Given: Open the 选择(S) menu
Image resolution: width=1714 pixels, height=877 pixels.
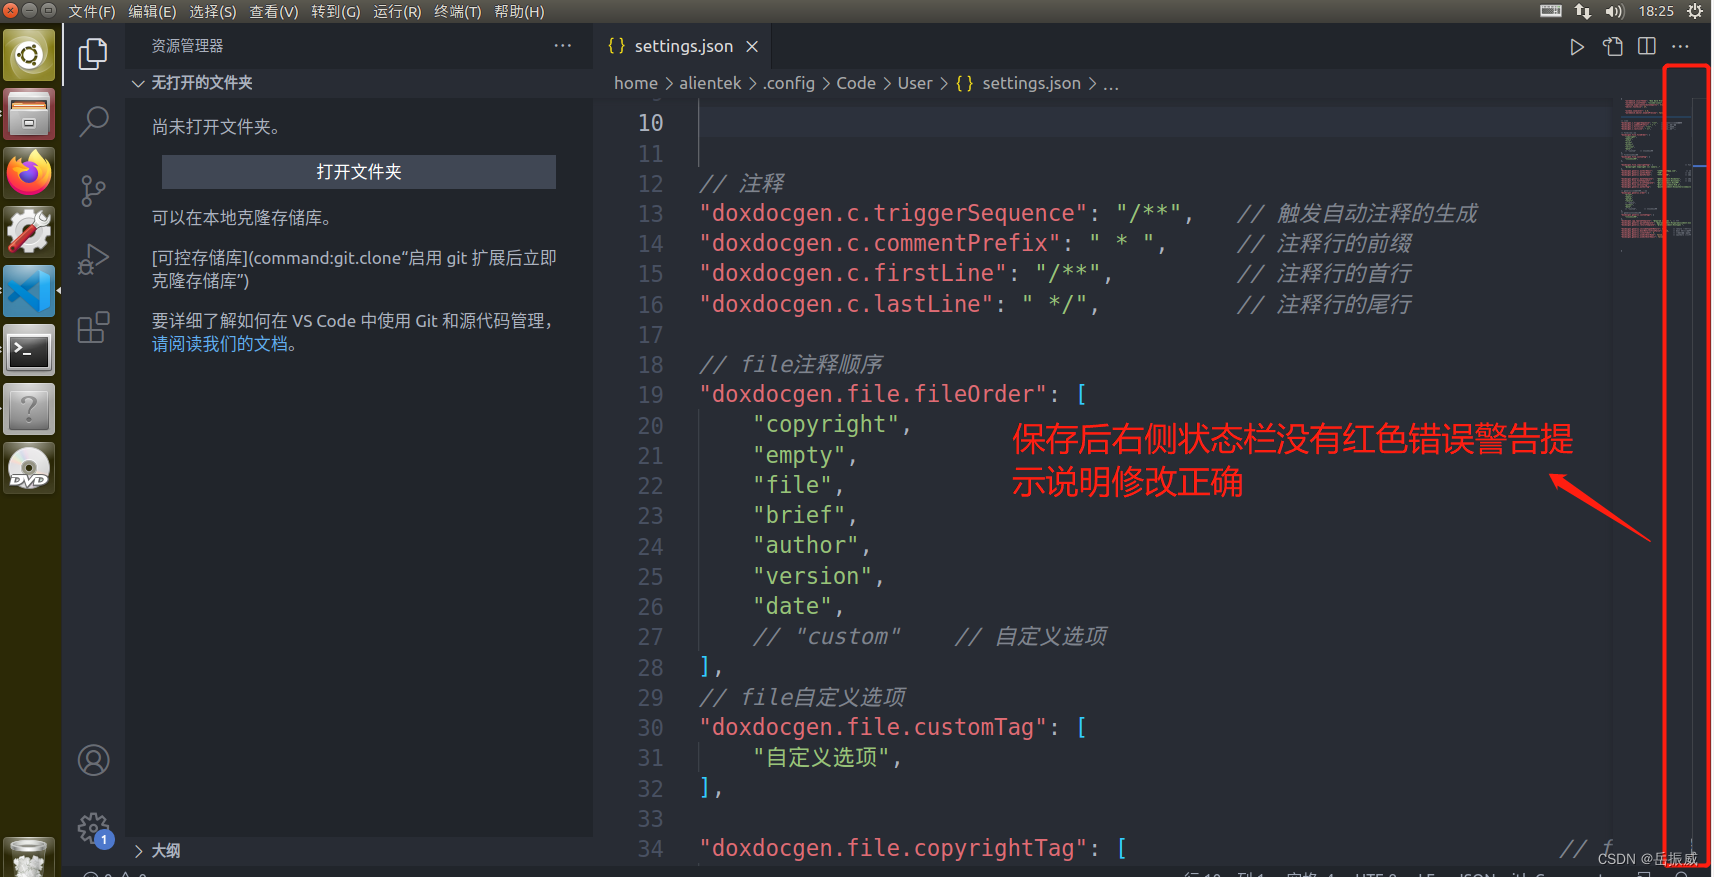Looking at the screenshot, I should [213, 11].
